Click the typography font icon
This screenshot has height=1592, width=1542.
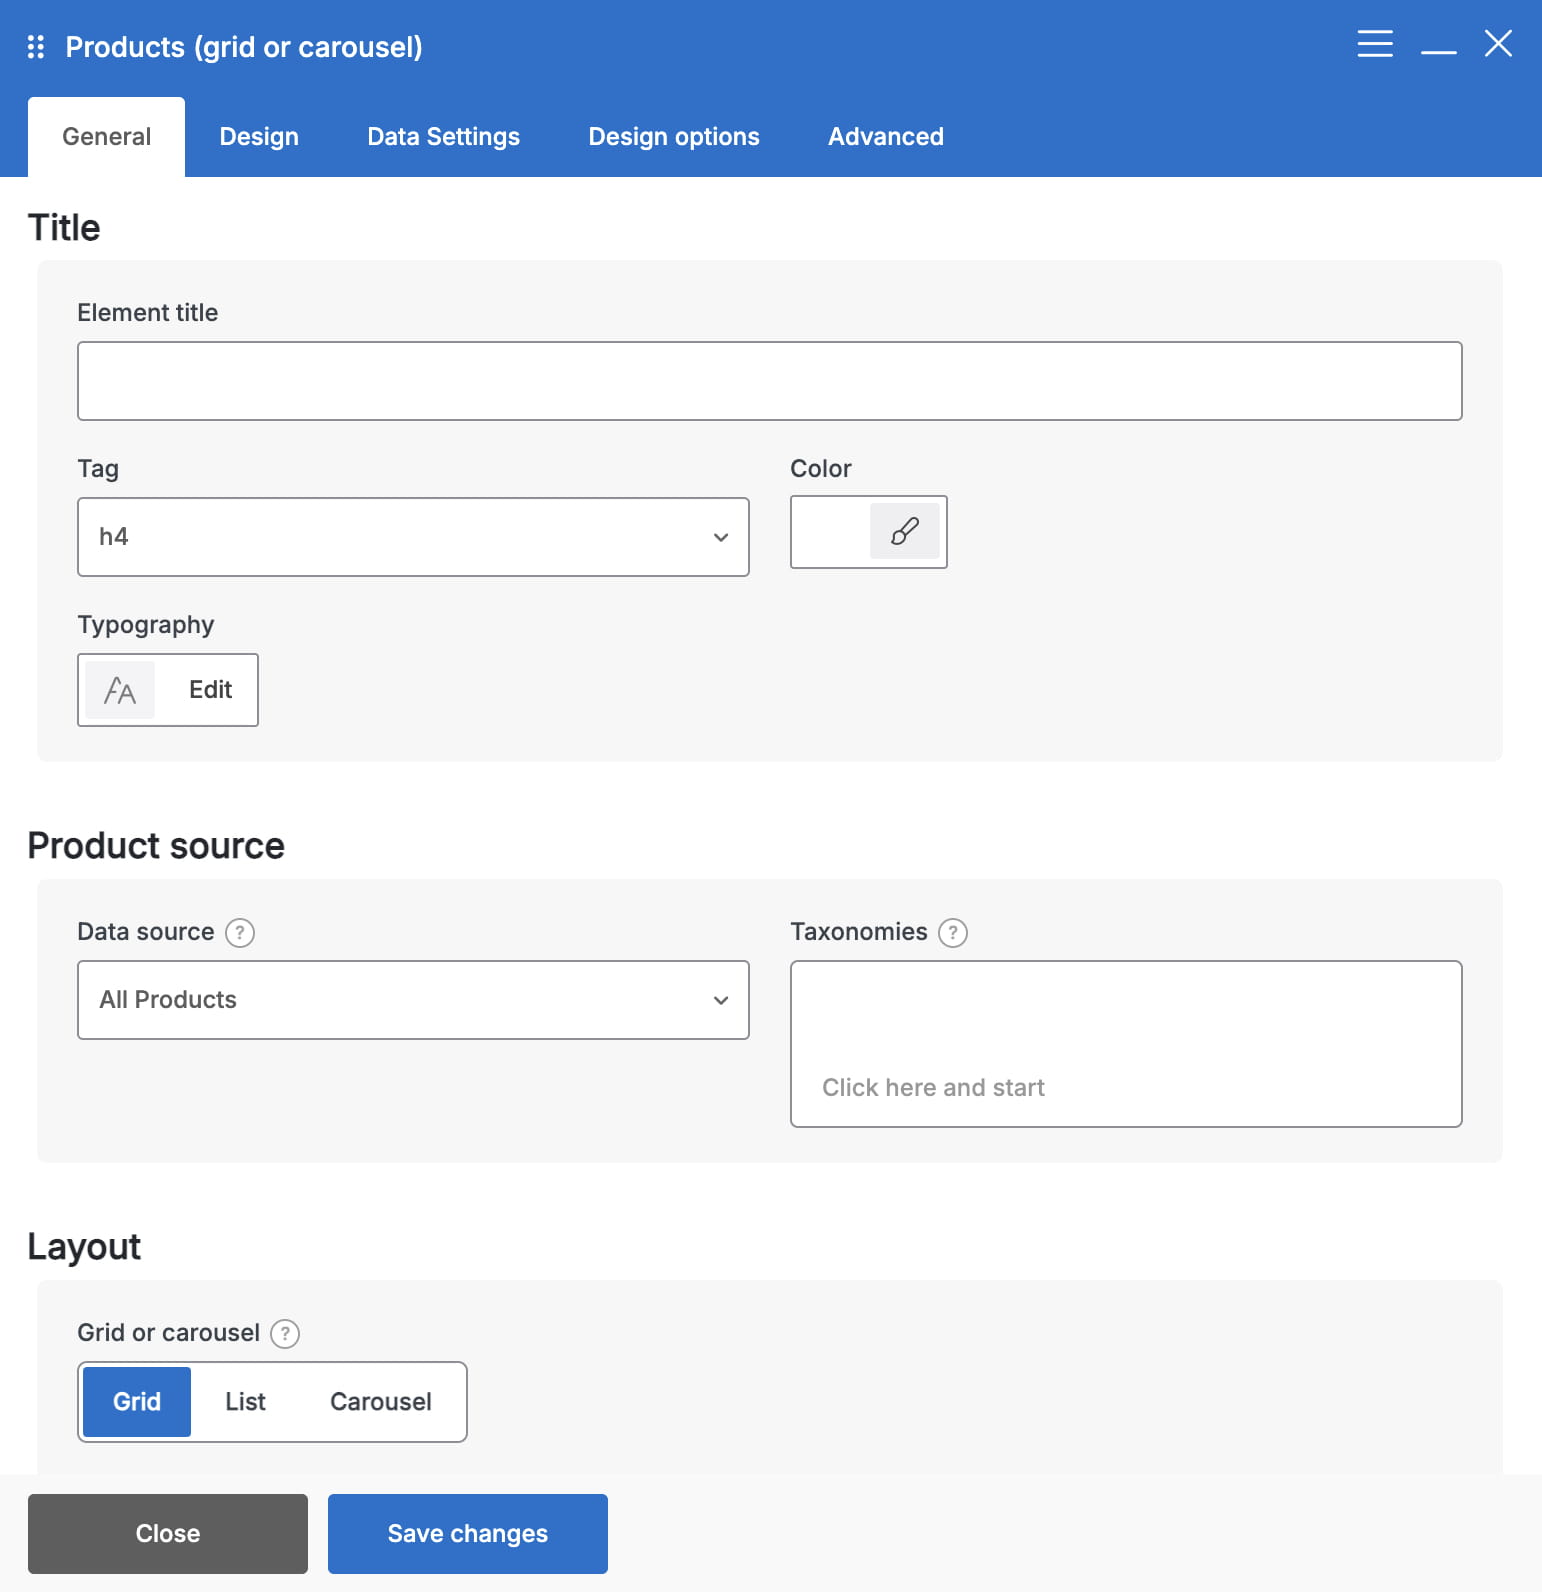[x=120, y=690]
